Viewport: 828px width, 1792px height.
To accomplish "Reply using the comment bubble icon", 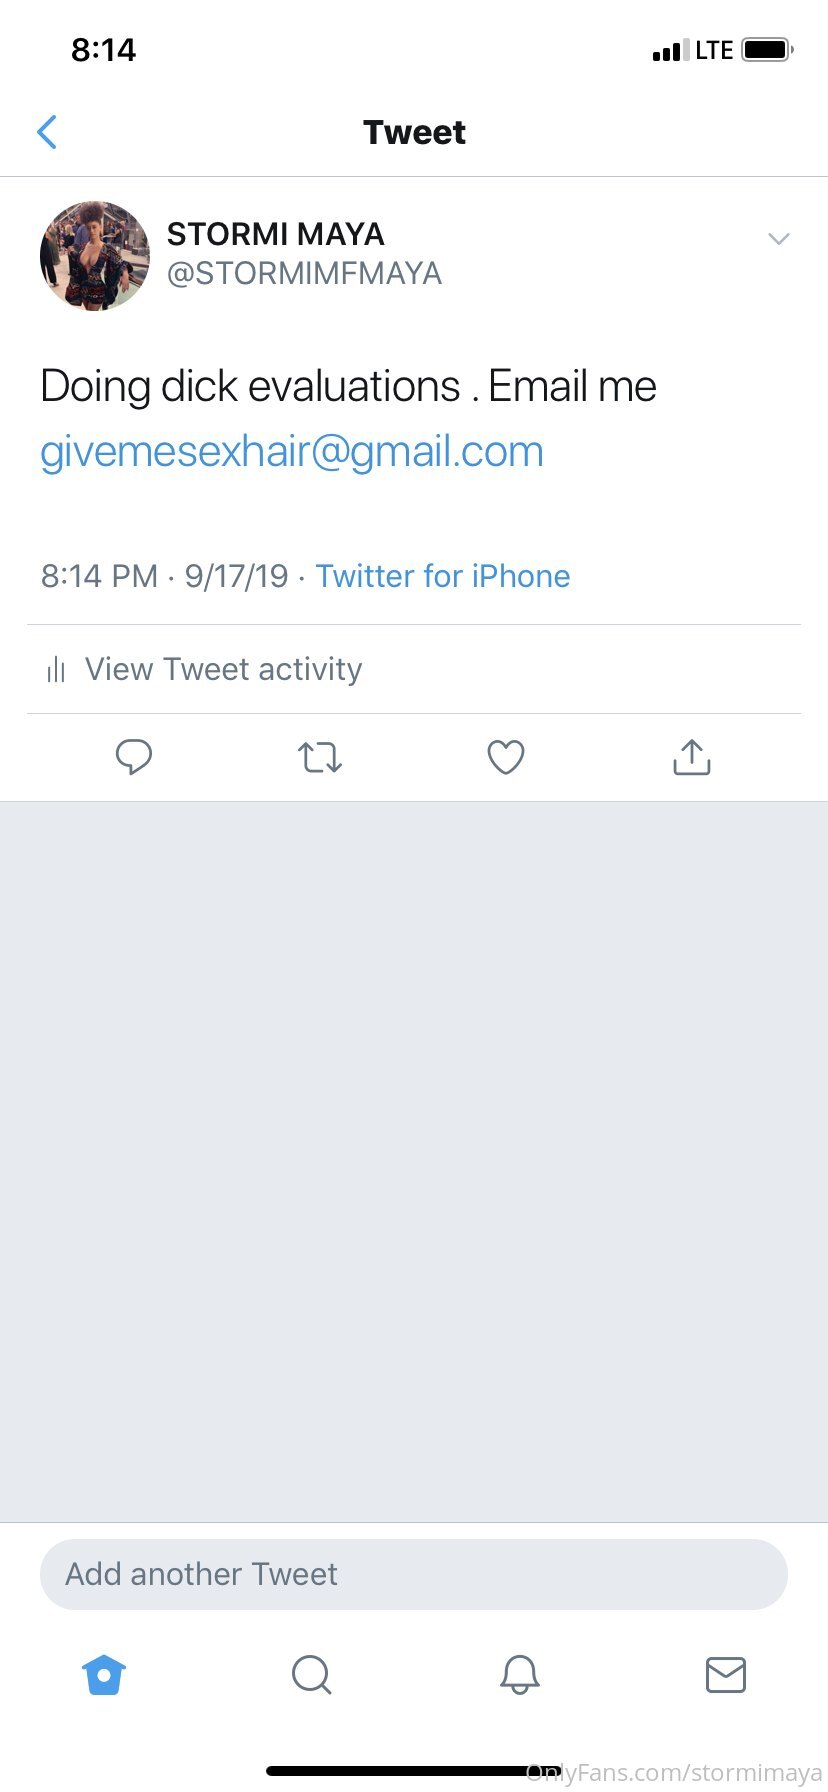I will (x=134, y=757).
